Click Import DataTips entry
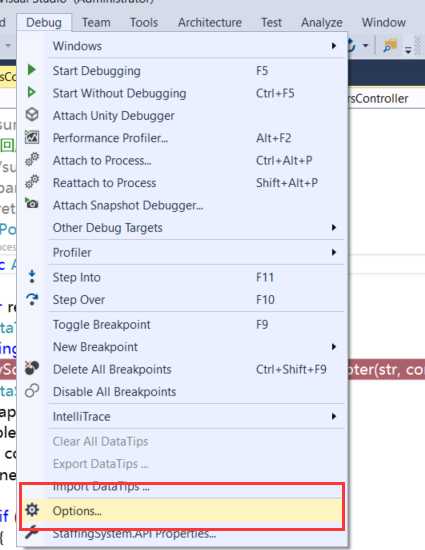Image resolution: width=425 pixels, height=550 pixels. click(196, 487)
